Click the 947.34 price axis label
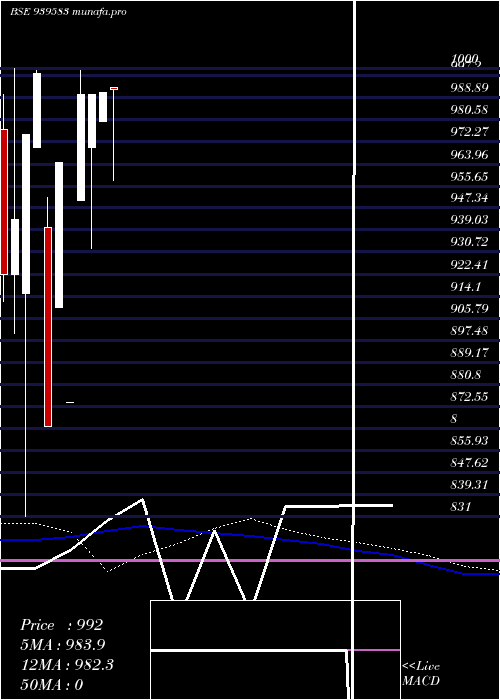This screenshot has height=700, width=500. click(x=469, y=198)
